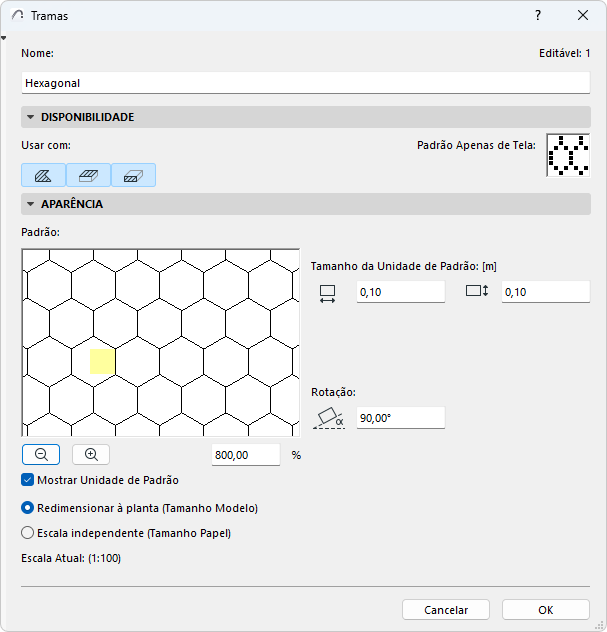Toggle the cover fill availability icon
Viewport: 607px width, 632px height.
pos(88,175)
